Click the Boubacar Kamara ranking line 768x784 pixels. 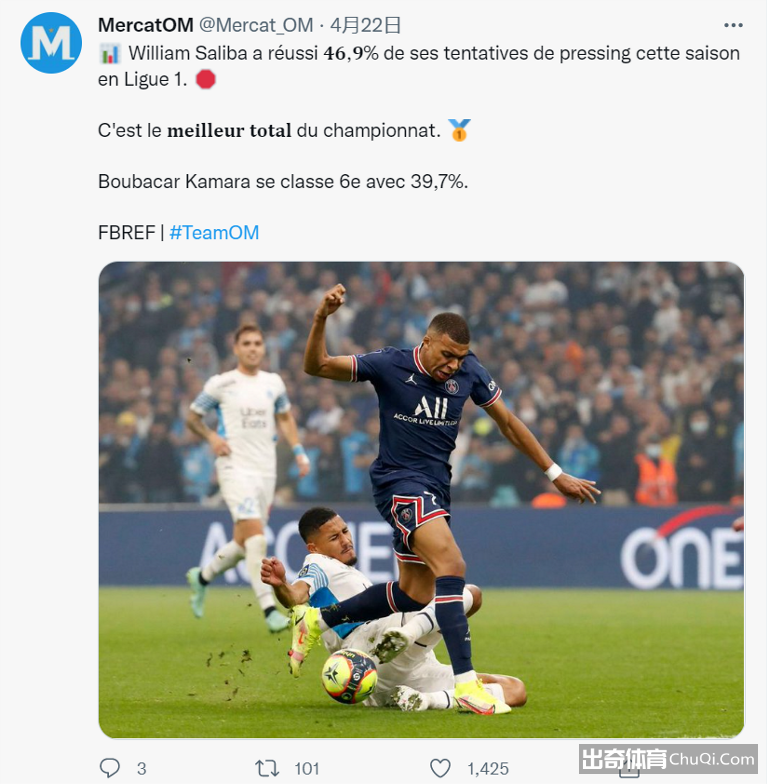click(x=283, y=182)
